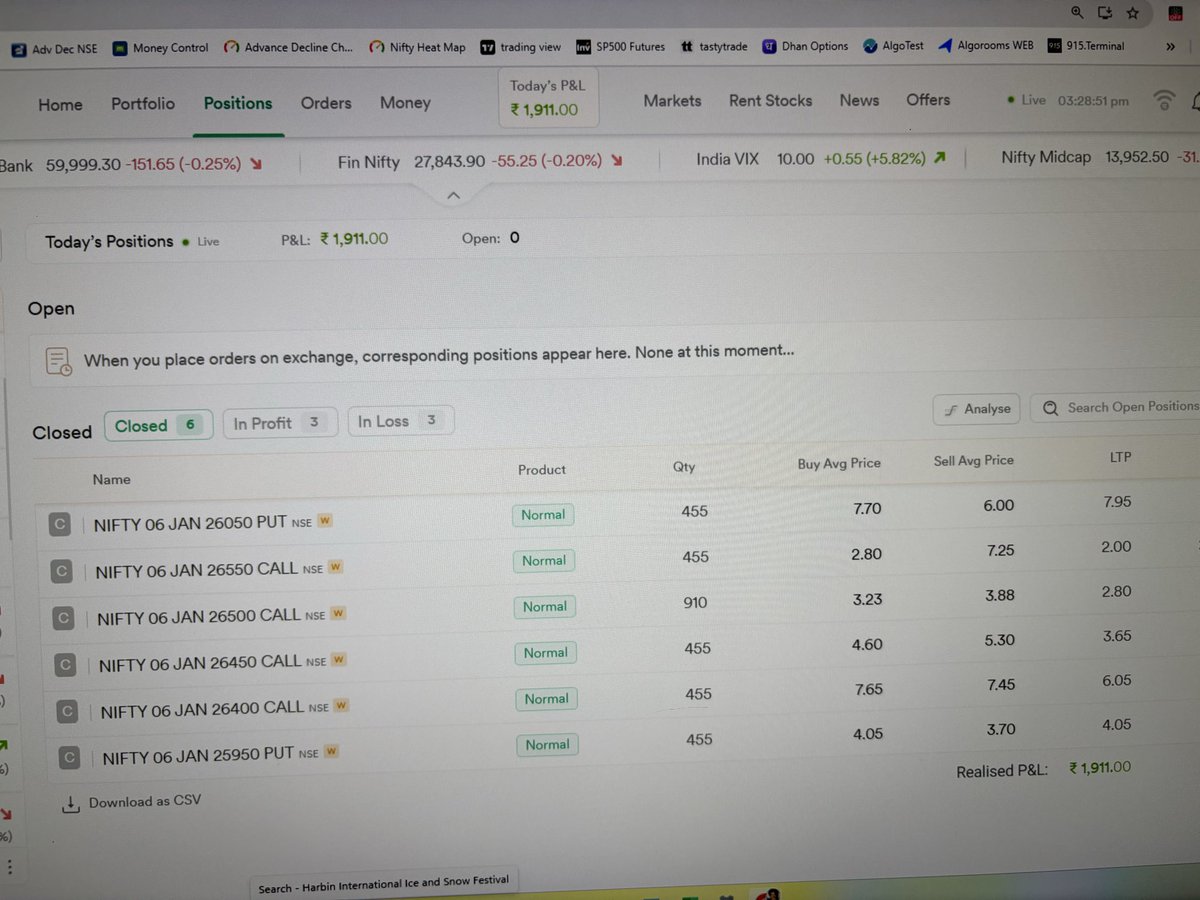Select the Positions tab

(238, 103)
